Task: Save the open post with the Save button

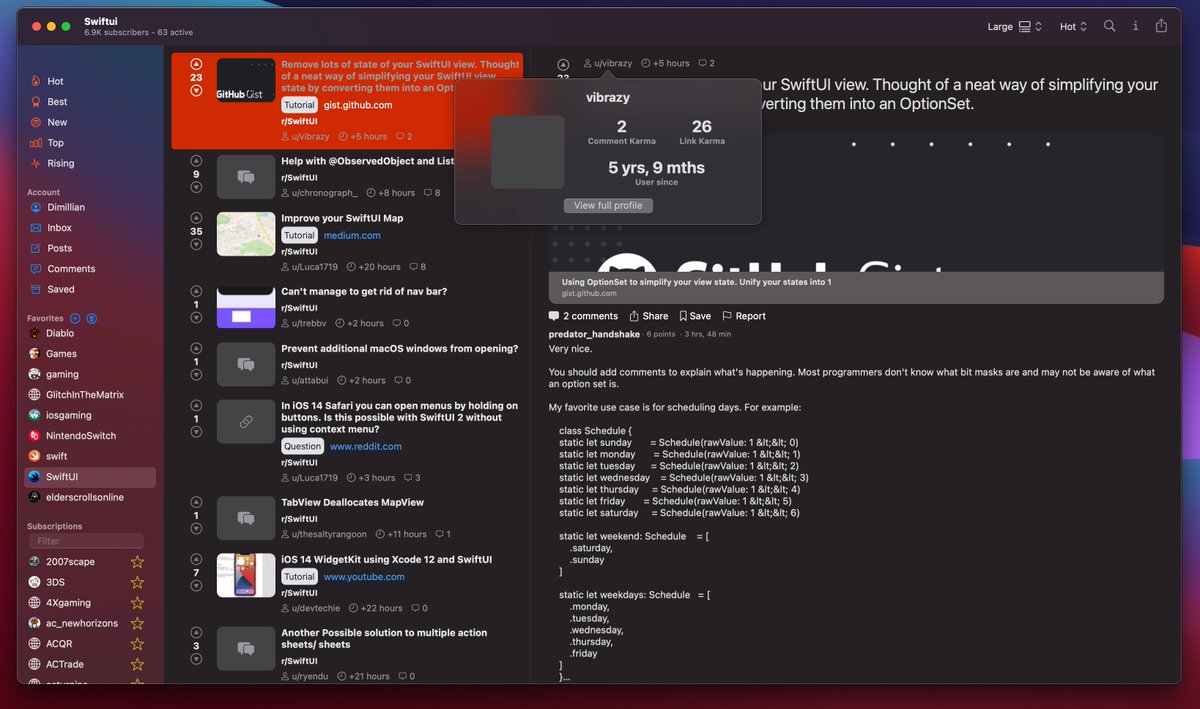Action: (694, 316)
